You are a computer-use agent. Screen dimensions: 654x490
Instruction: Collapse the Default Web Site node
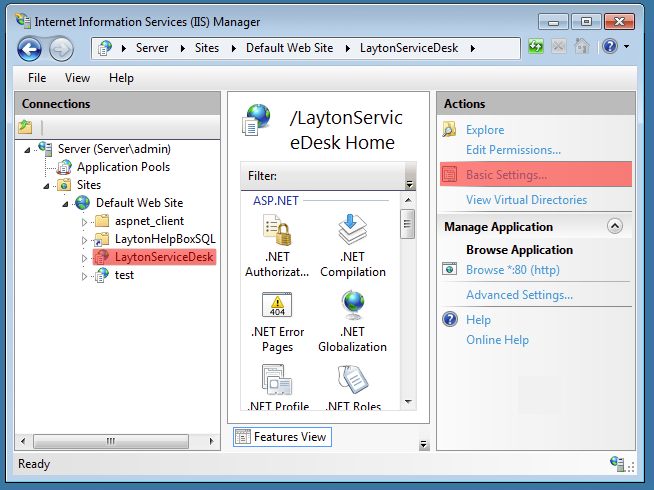click(x=65, y=204)
